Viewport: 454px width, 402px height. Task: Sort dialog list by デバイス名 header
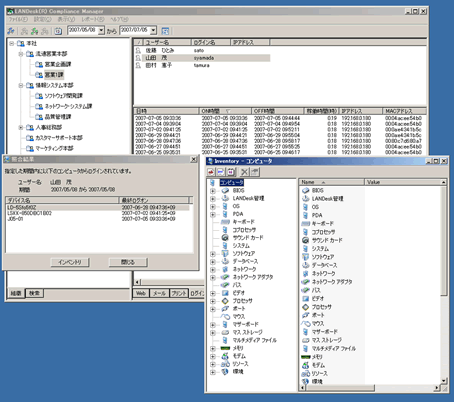point(62,200)
